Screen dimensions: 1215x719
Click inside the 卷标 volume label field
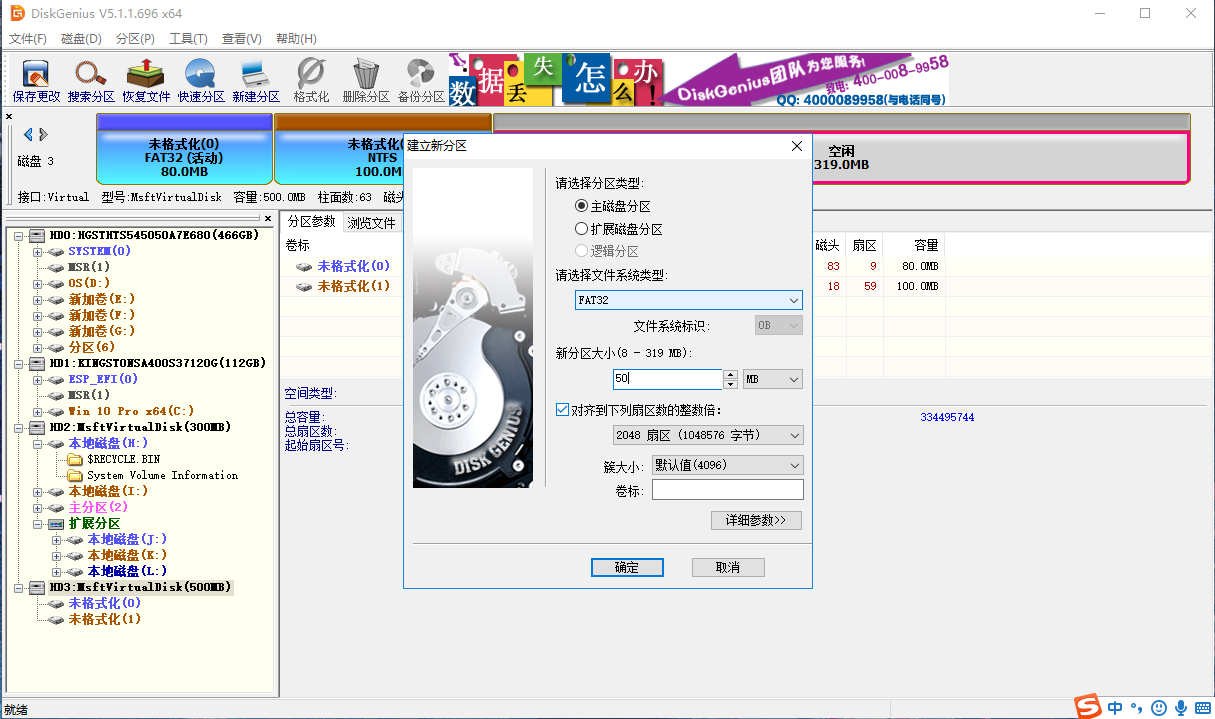[727, 489]
